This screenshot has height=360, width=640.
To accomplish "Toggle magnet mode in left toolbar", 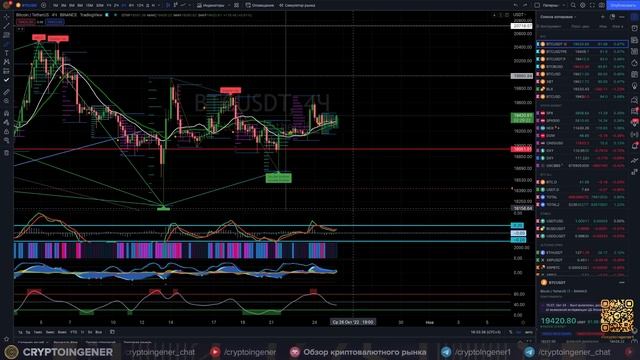I will click(x=7, y=113).
